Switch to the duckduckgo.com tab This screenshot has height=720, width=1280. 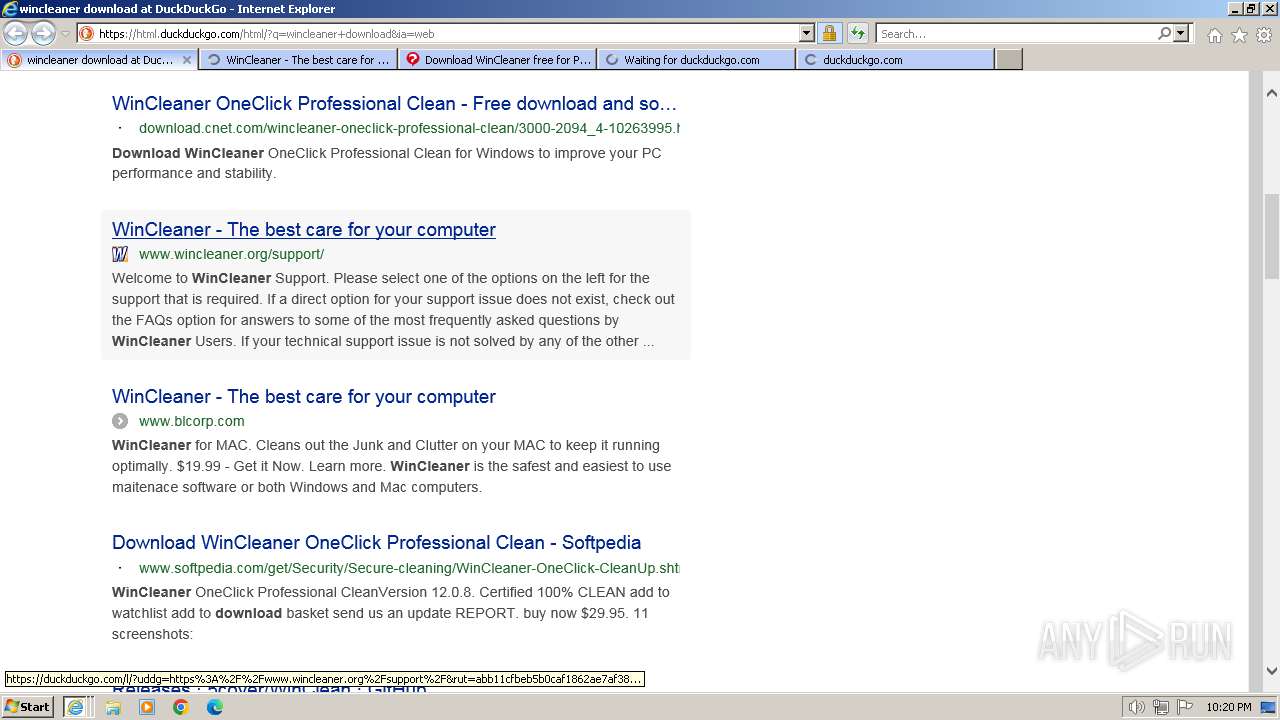pyautogui.click(x=896, y=60)
